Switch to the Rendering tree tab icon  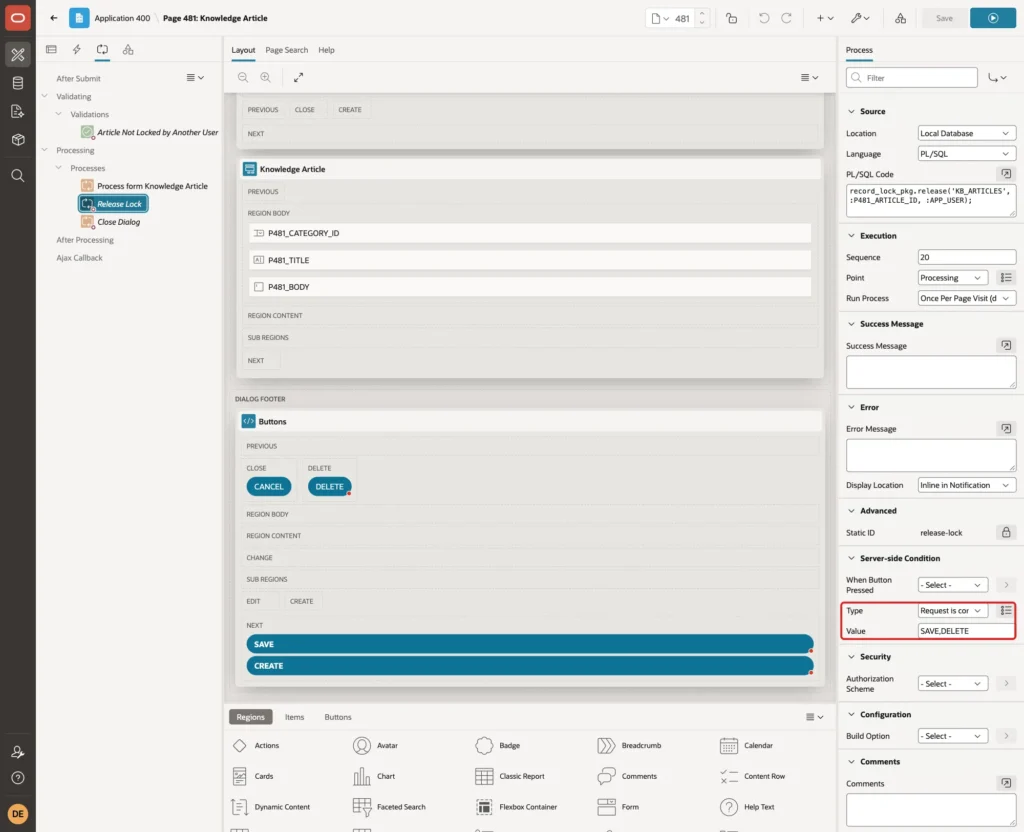[51, 50]
